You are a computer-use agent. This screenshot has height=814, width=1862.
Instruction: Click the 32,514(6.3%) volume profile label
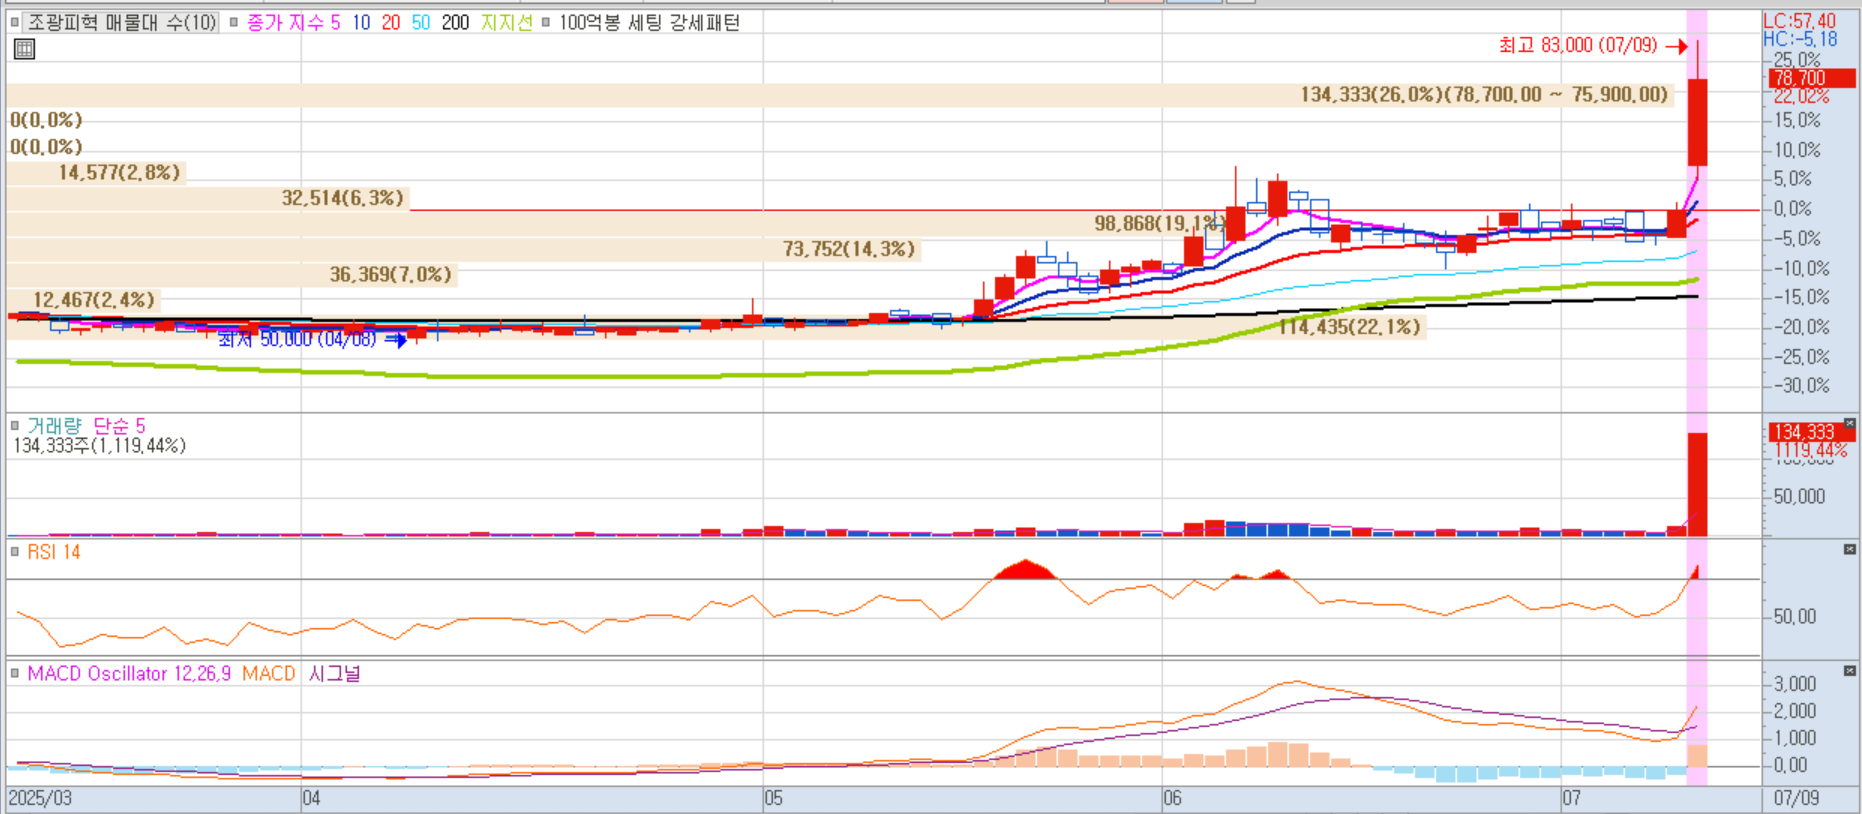coord(342,198)
